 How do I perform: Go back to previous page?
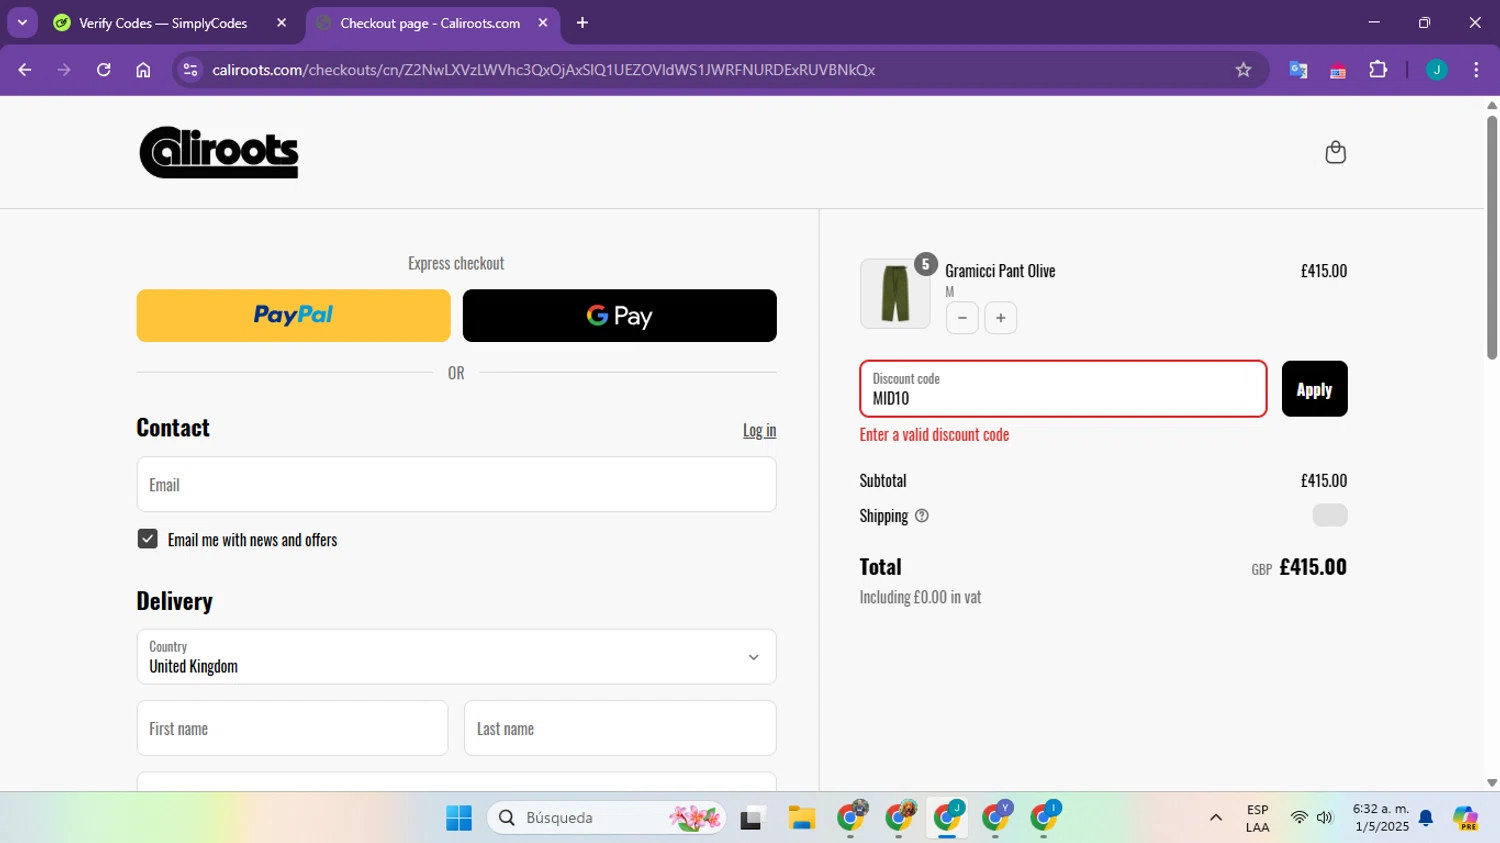point(25,70)
